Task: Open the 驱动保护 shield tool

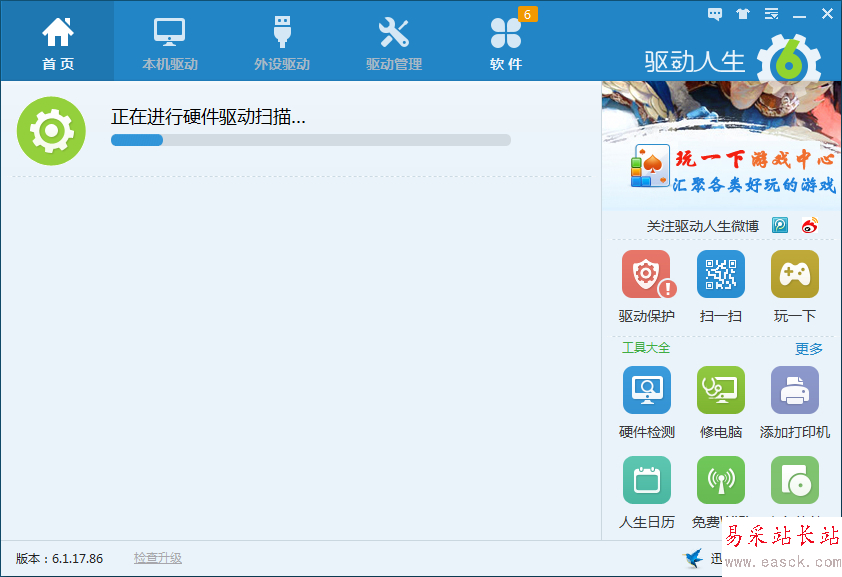Action: (x=647, y=287)
